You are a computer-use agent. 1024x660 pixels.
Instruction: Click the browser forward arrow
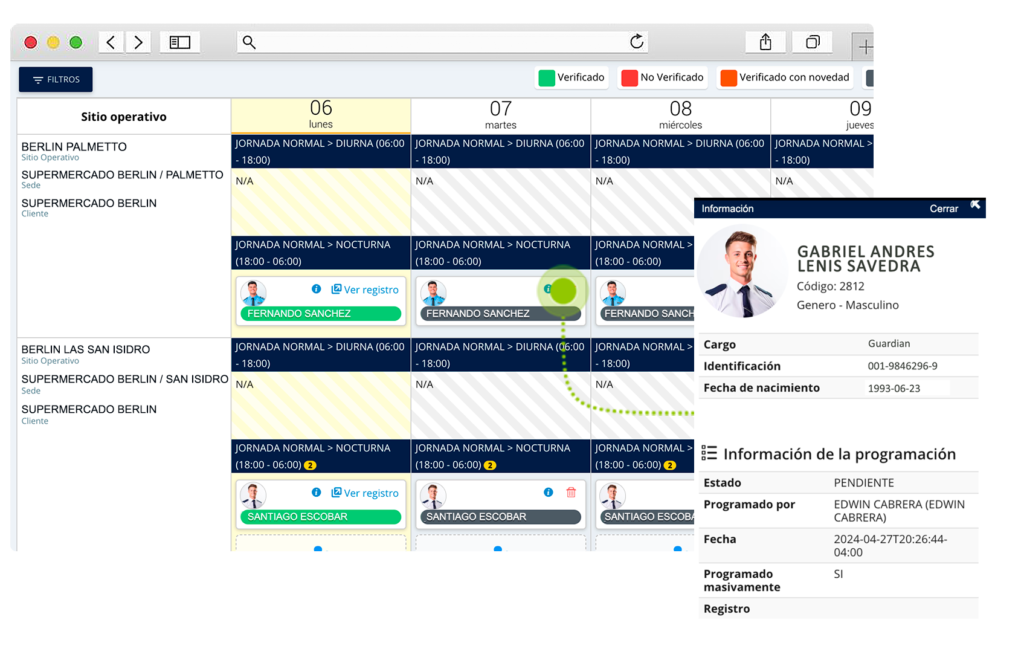pyautogui.click(x=138, y=42)
